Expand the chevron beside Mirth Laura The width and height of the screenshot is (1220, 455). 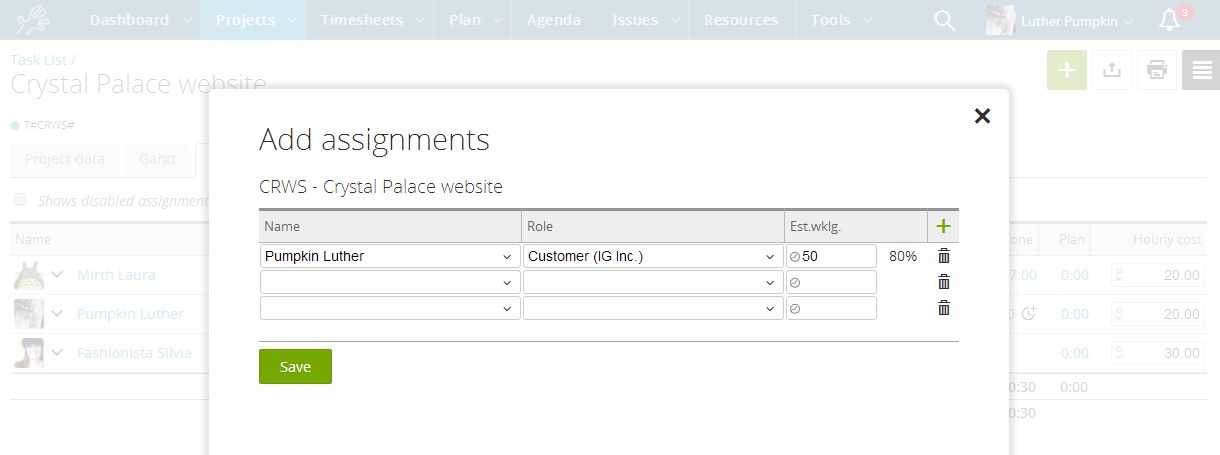point(57,275)
